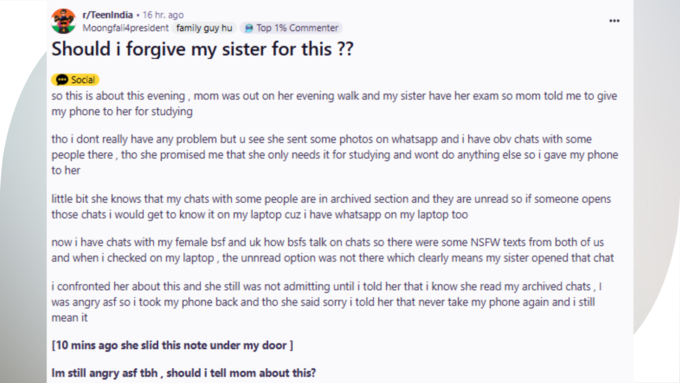The height and width of the screenshot is (383, 680).
Task: Click the paragraph starting 'tho i dont really'
Action: tap(335, 155)
